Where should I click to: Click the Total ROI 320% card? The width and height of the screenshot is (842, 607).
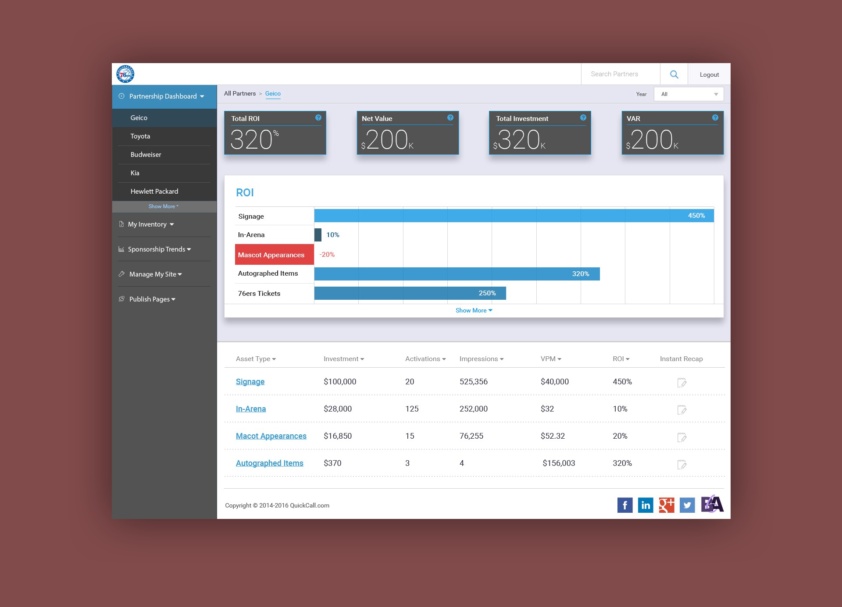coord(275,133)
